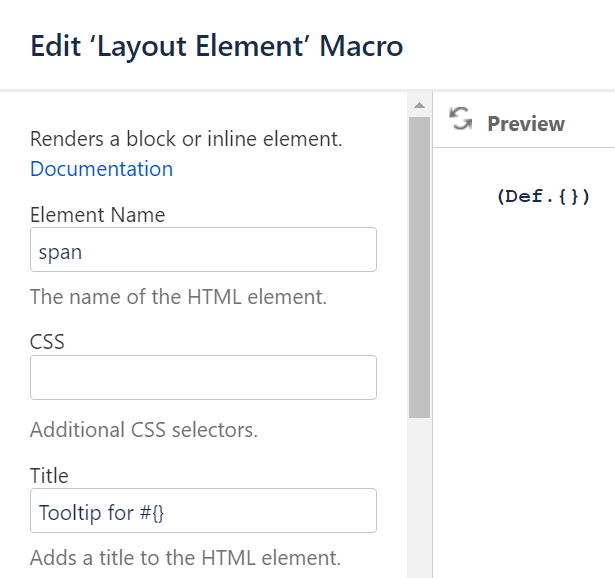Image resolution: width=615 pixels, height=578 pixels.
Task: Click the 'Renders a block or inline element' description
Action: (186, 139)
